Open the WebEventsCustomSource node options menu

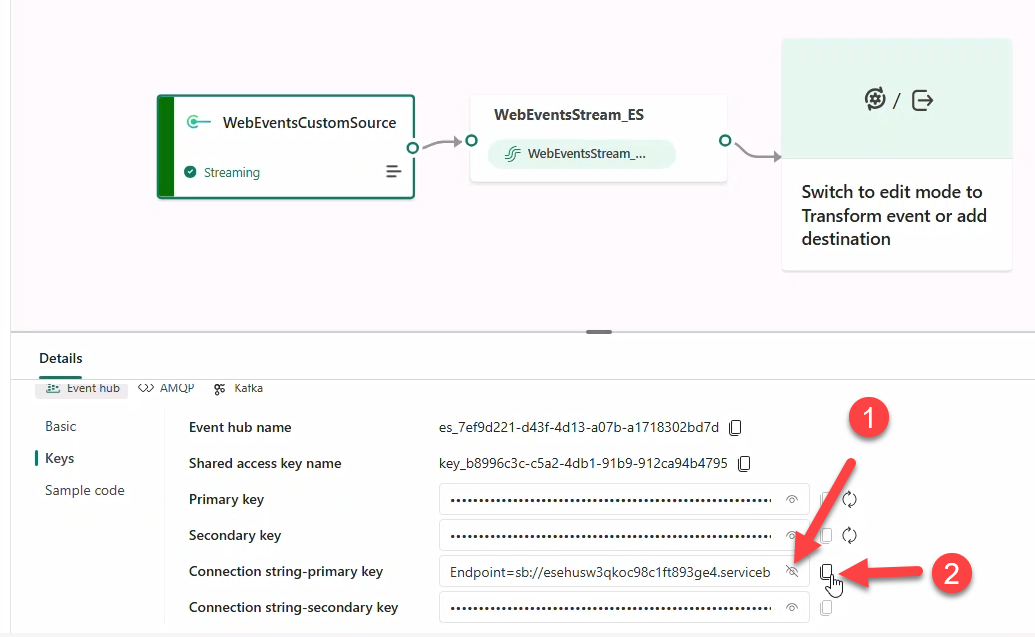(x=393, y=171)
